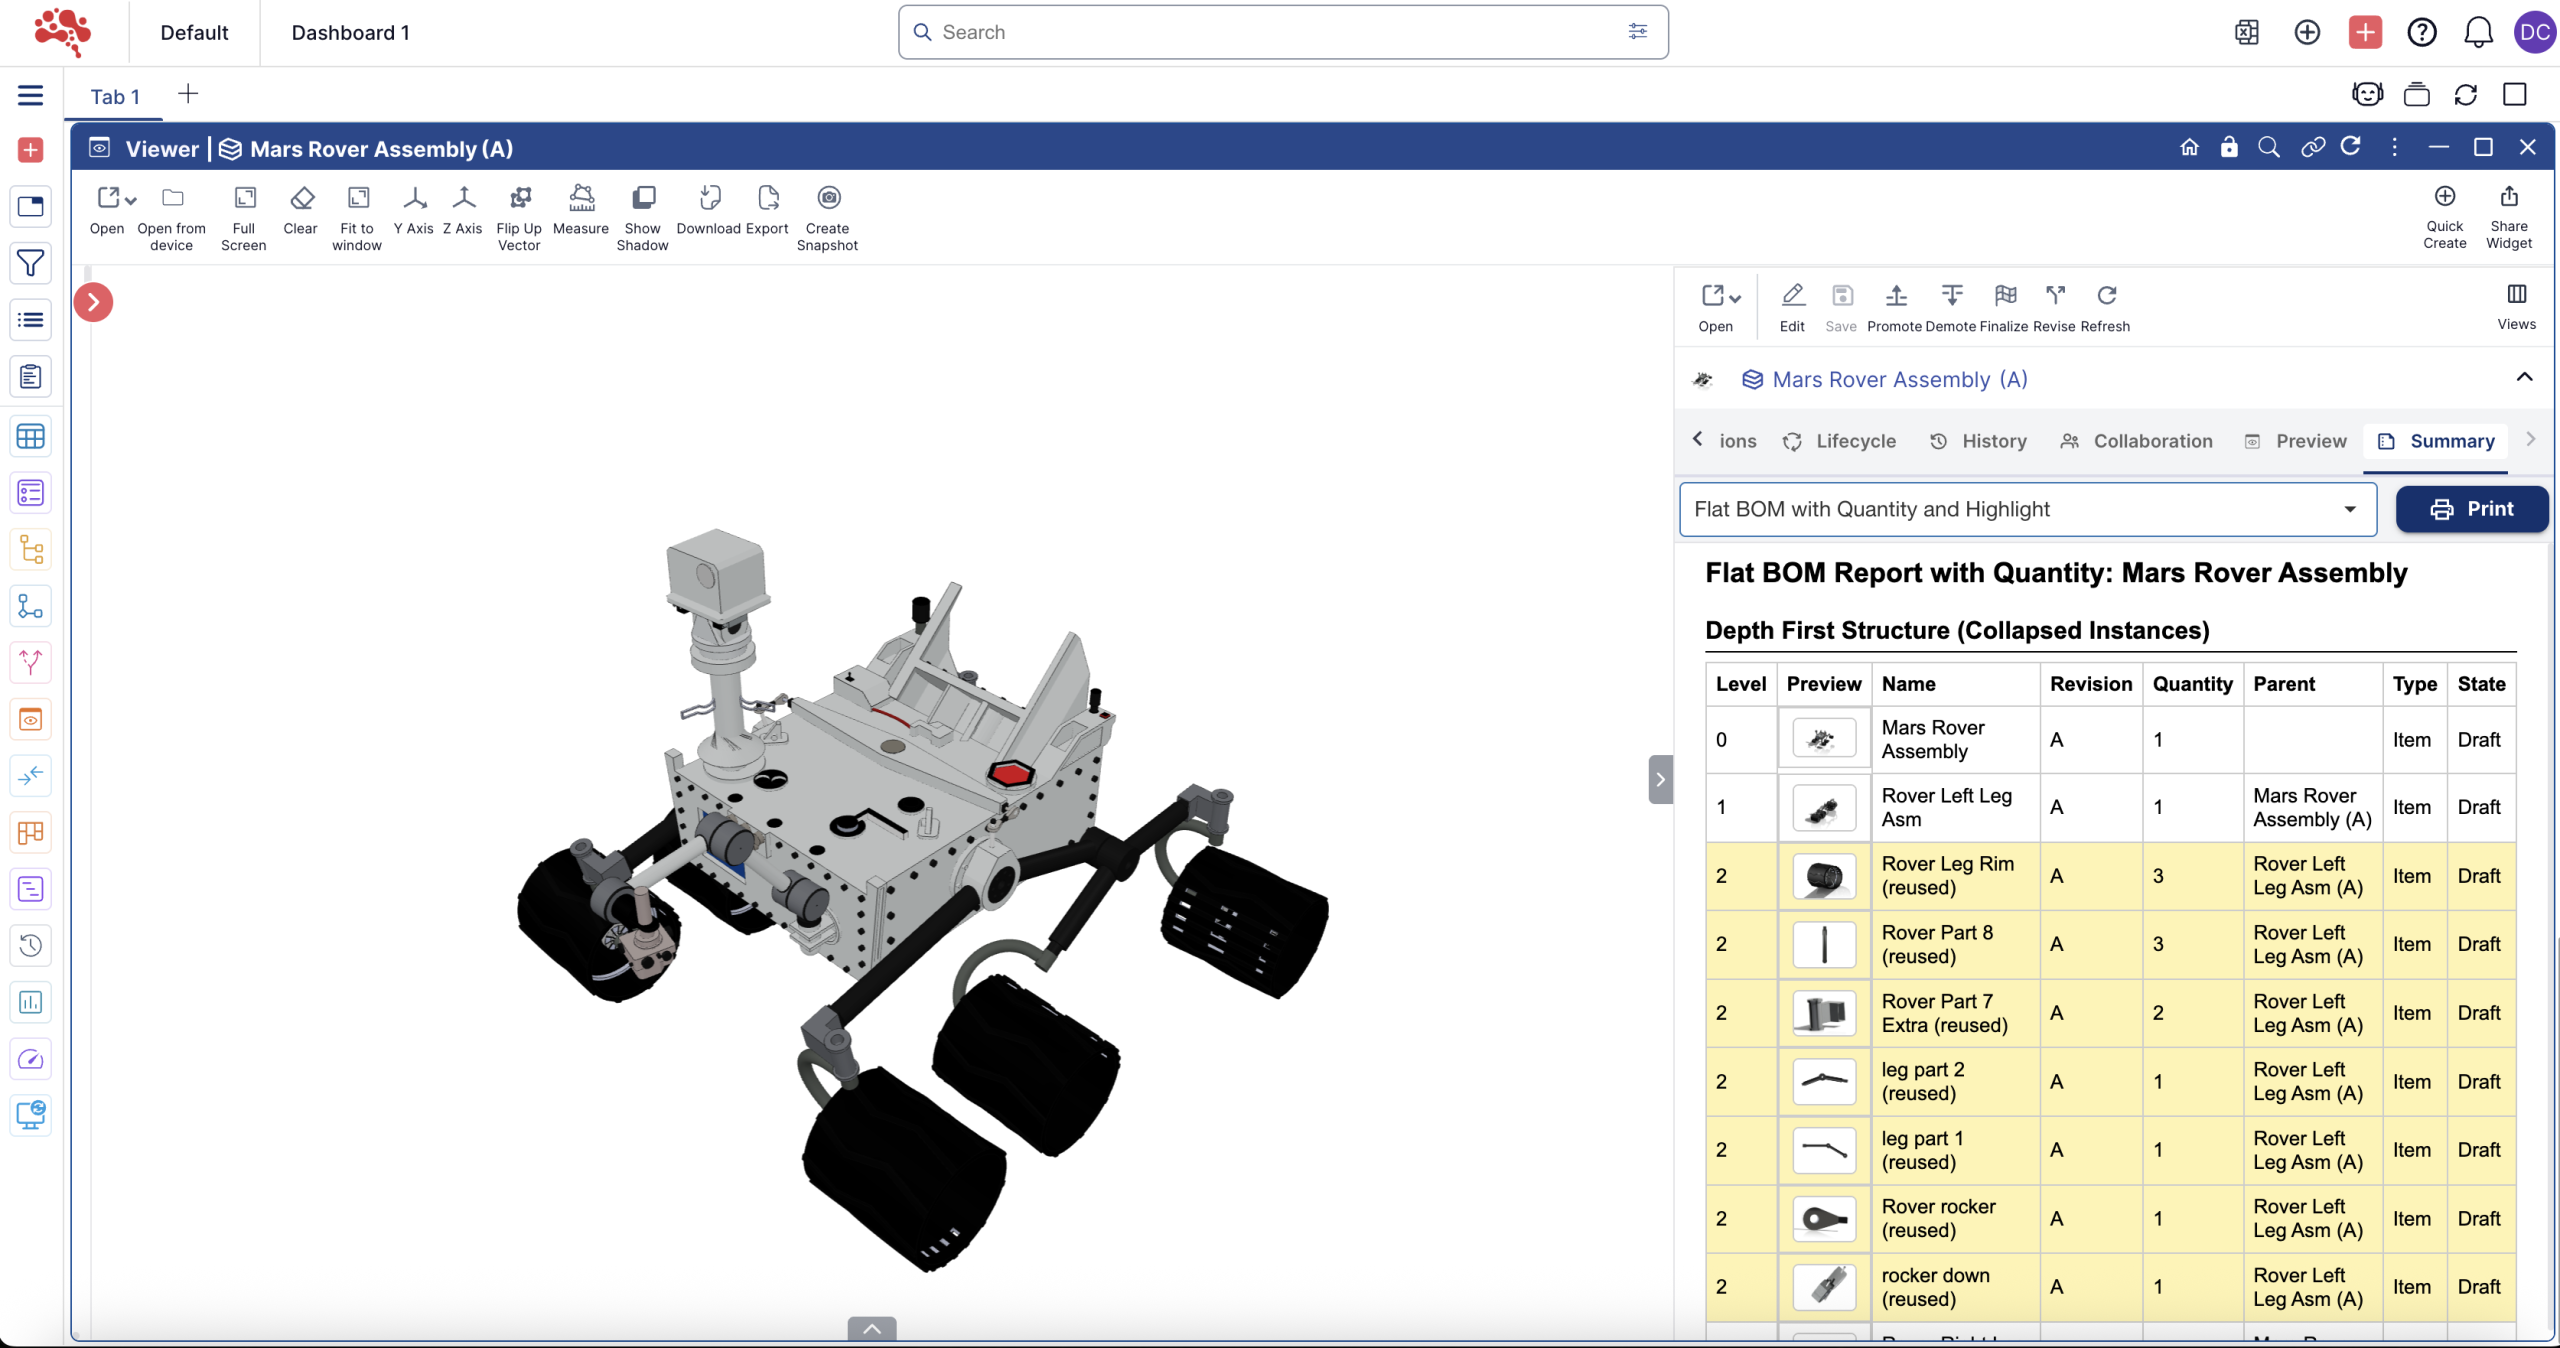Click the Finalize flag icon
The height and width of the screenshot is (1348, 2560).
(2004, 296)
